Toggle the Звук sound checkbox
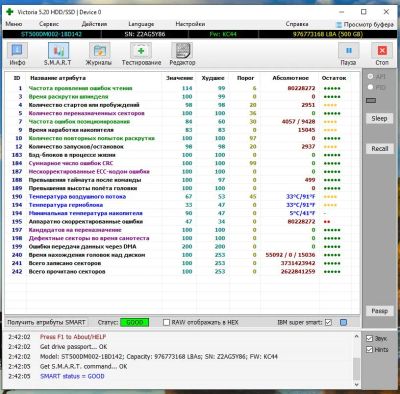 [369, 339]
